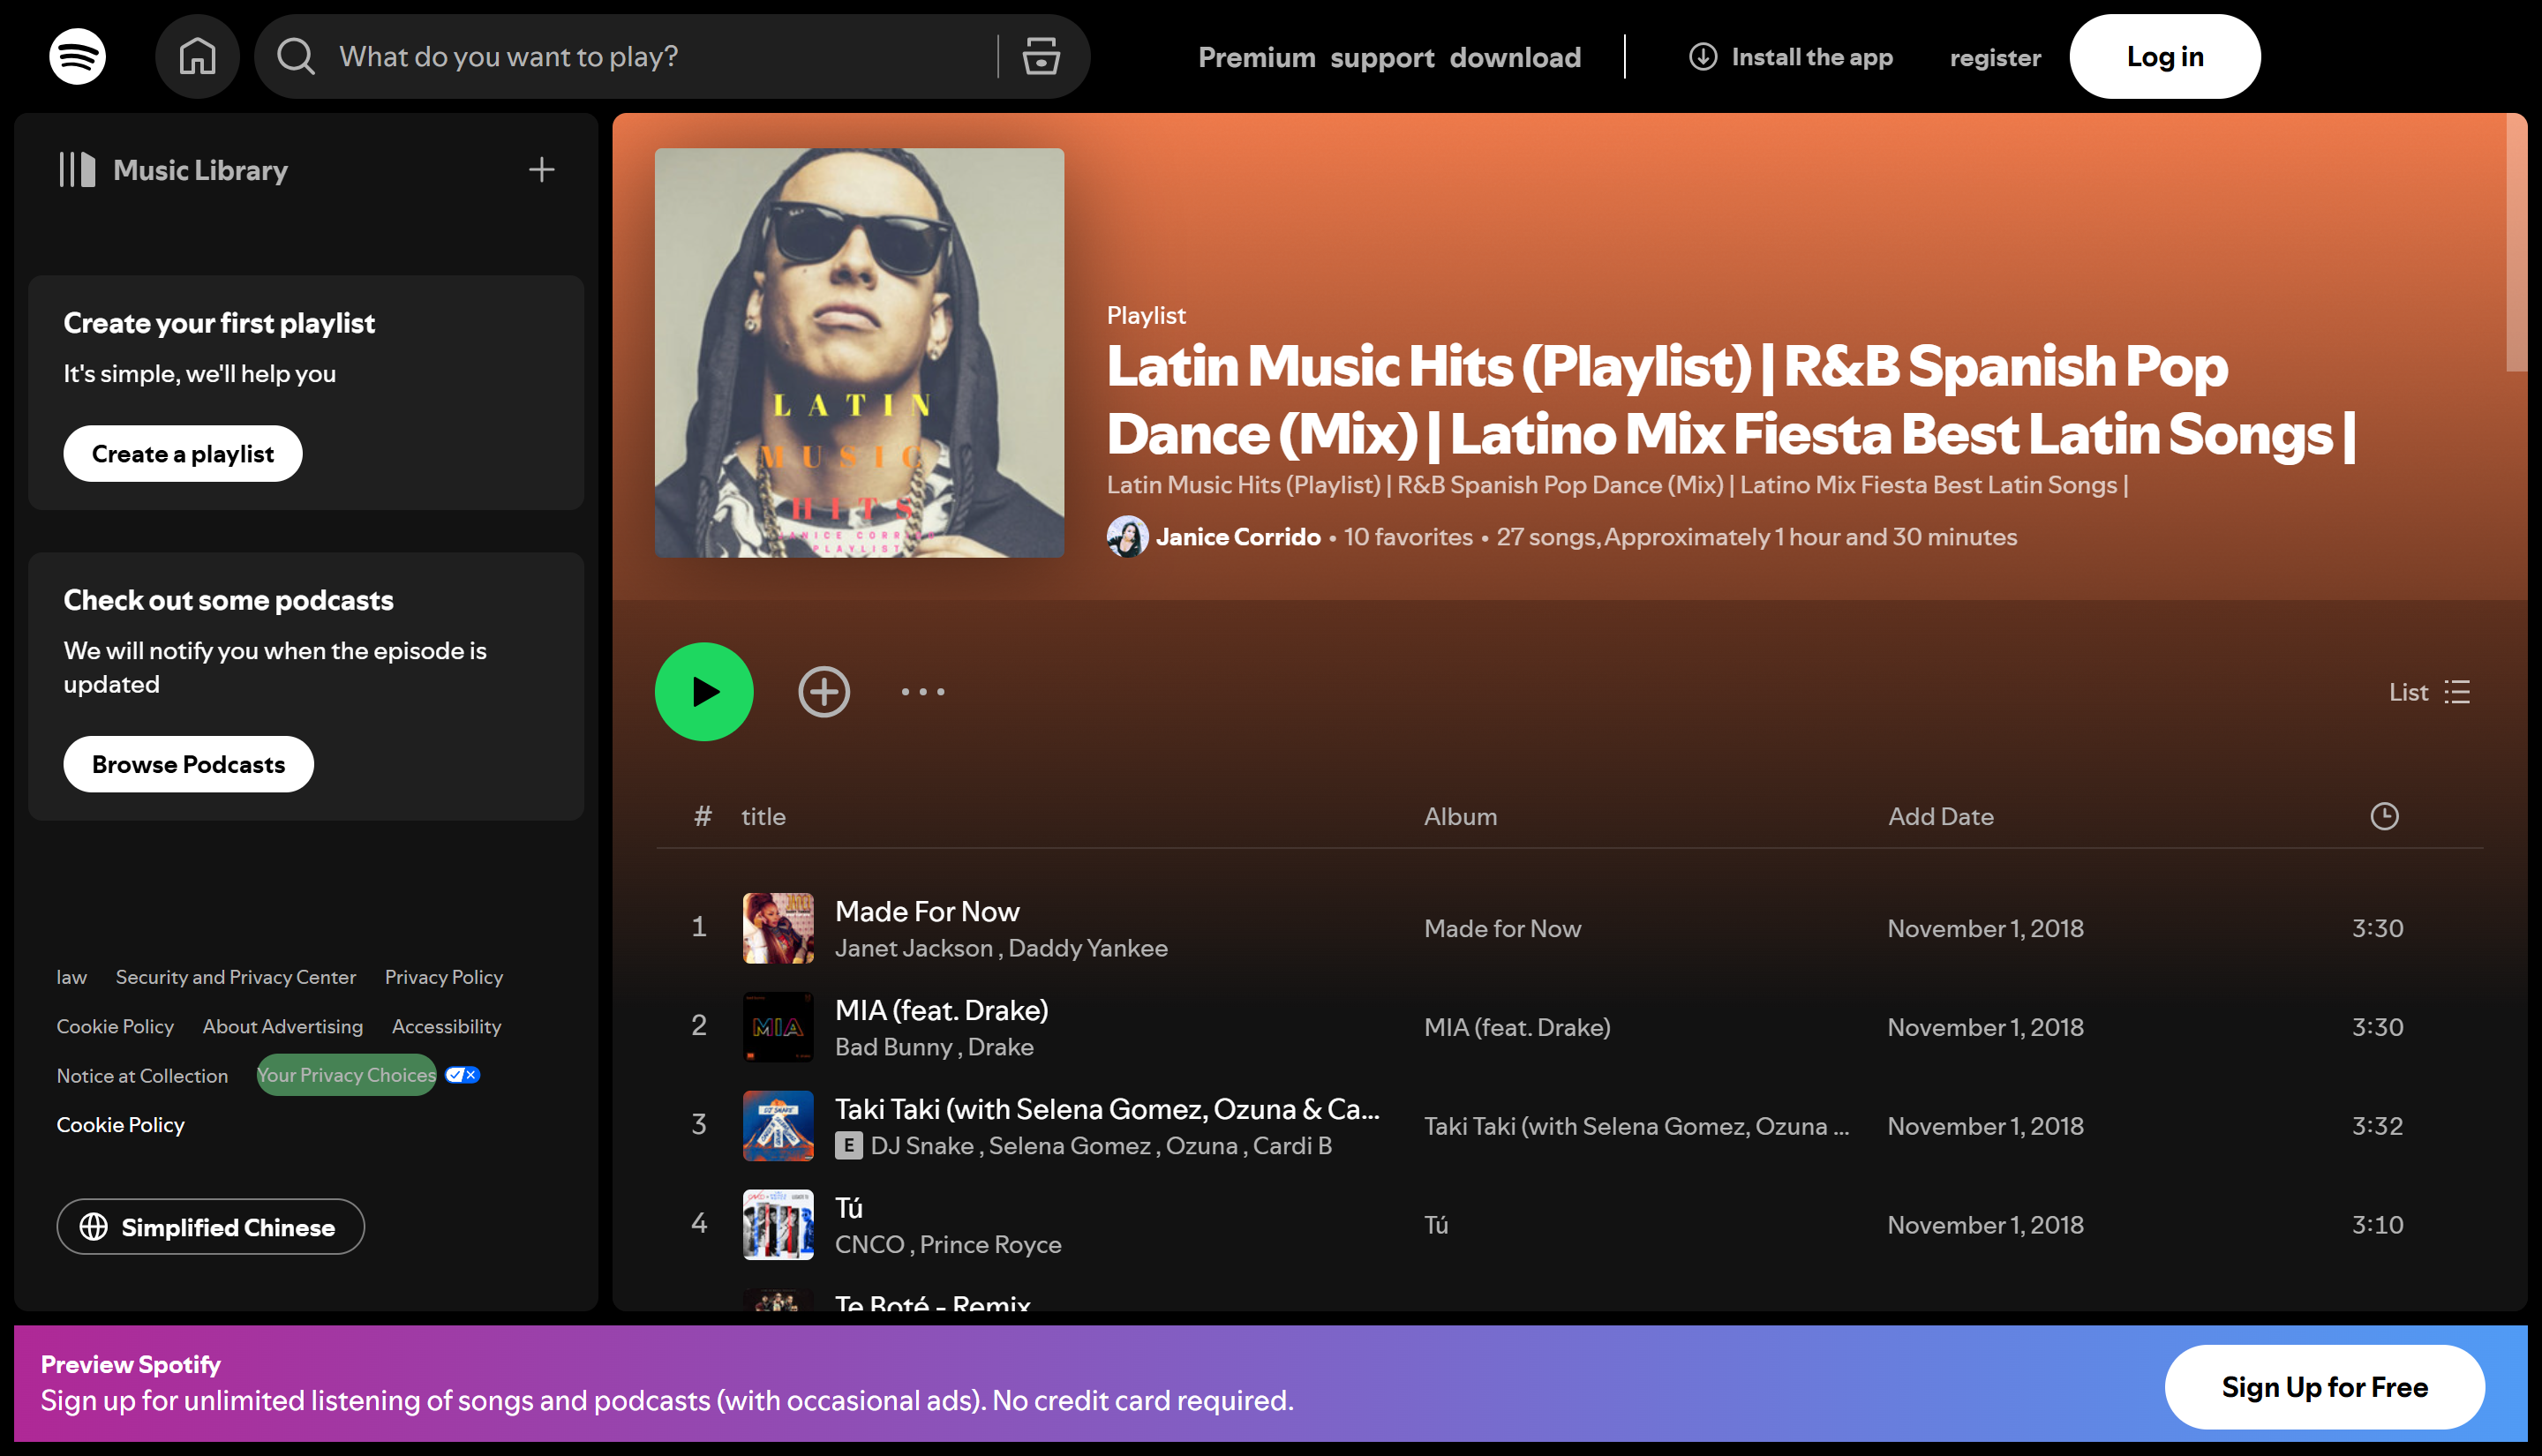Open the support menu item
Image resolution: width=2542 pixels, height=1456 pixels.
click(x=1383, y=56)
